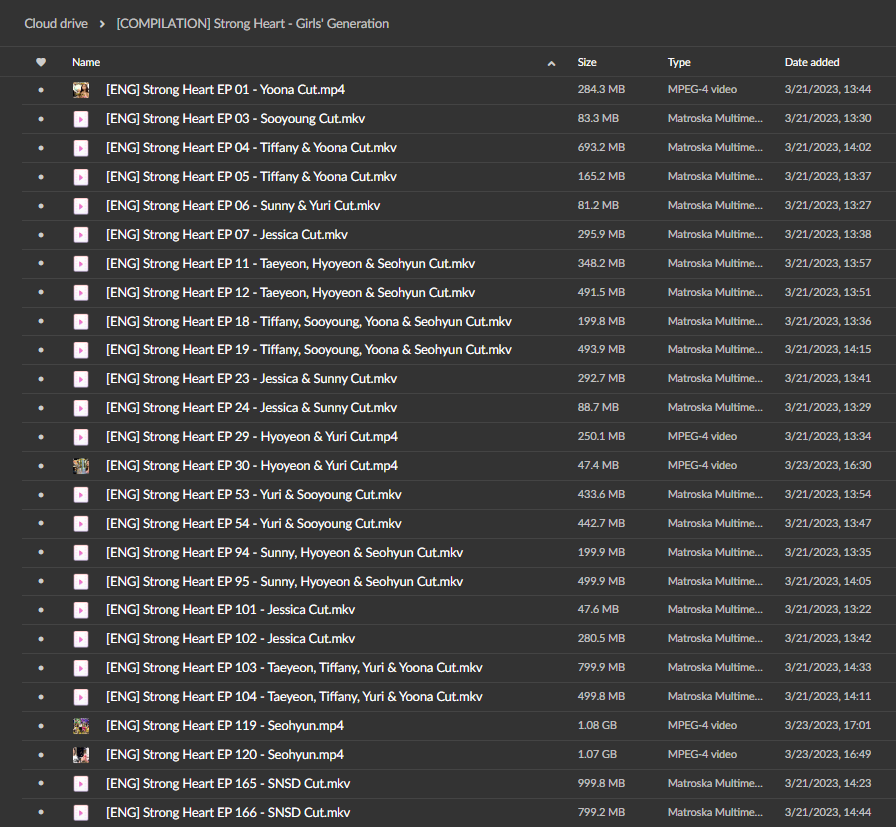Open the Strong Heart compilation folder breadcrumb
This screenshot has height=827, width=896.
[253, 23]
